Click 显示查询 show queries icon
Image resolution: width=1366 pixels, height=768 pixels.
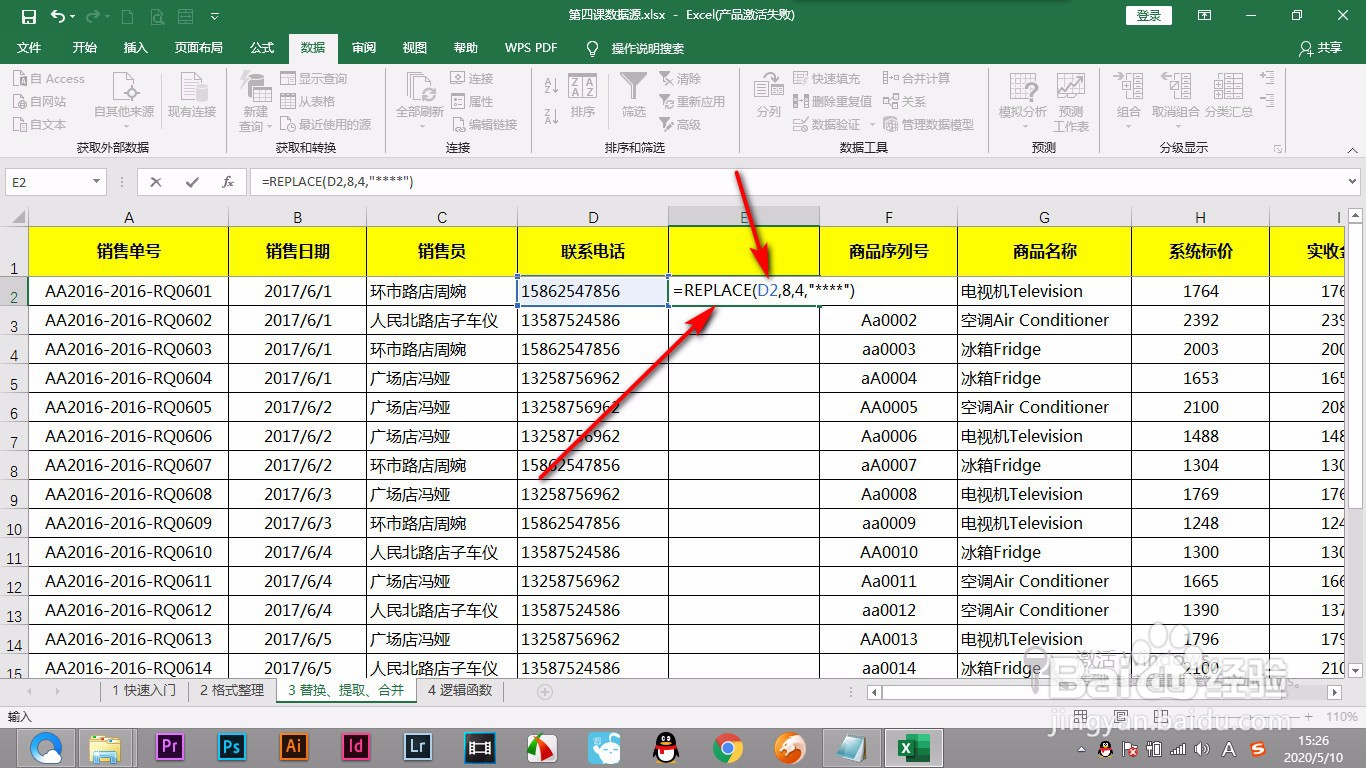[x=289, y=79]
